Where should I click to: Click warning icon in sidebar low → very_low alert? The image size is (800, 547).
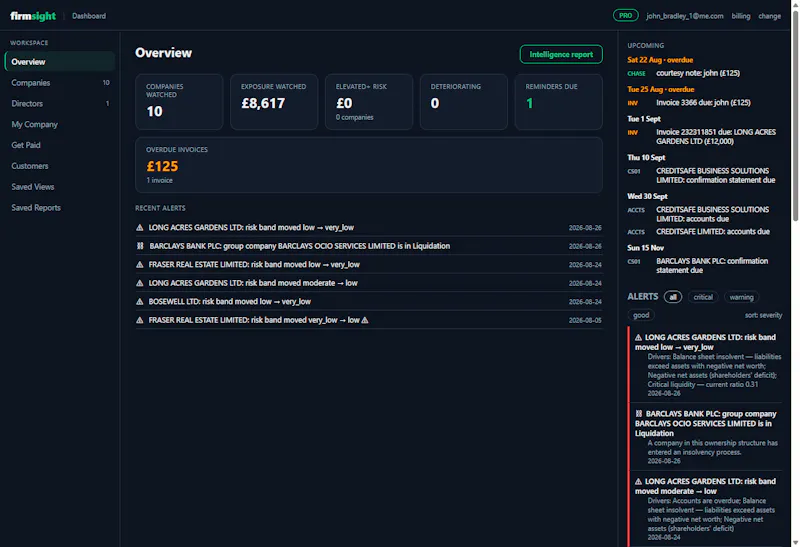tap(638, 337)
